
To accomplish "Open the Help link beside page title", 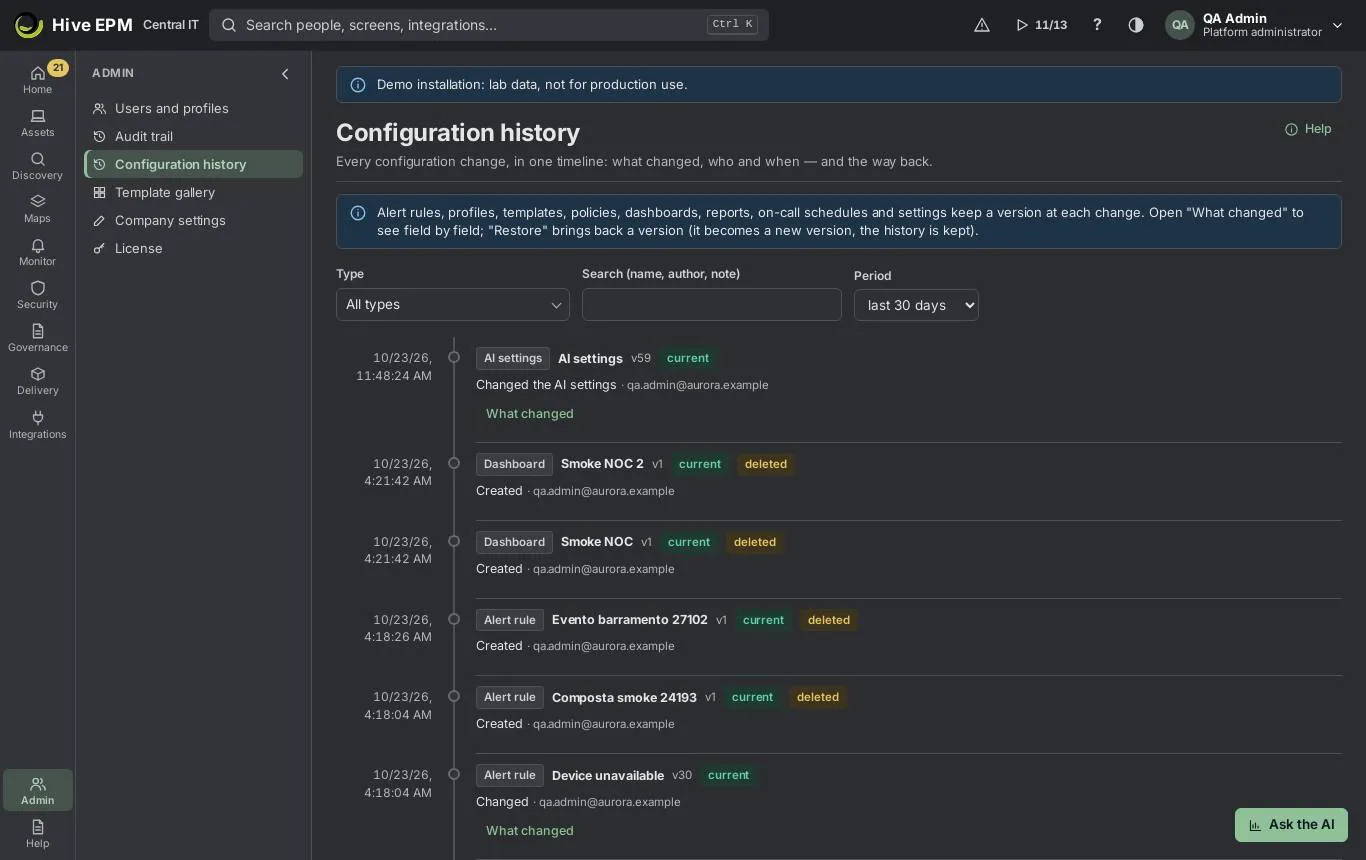I will 1308,129.
